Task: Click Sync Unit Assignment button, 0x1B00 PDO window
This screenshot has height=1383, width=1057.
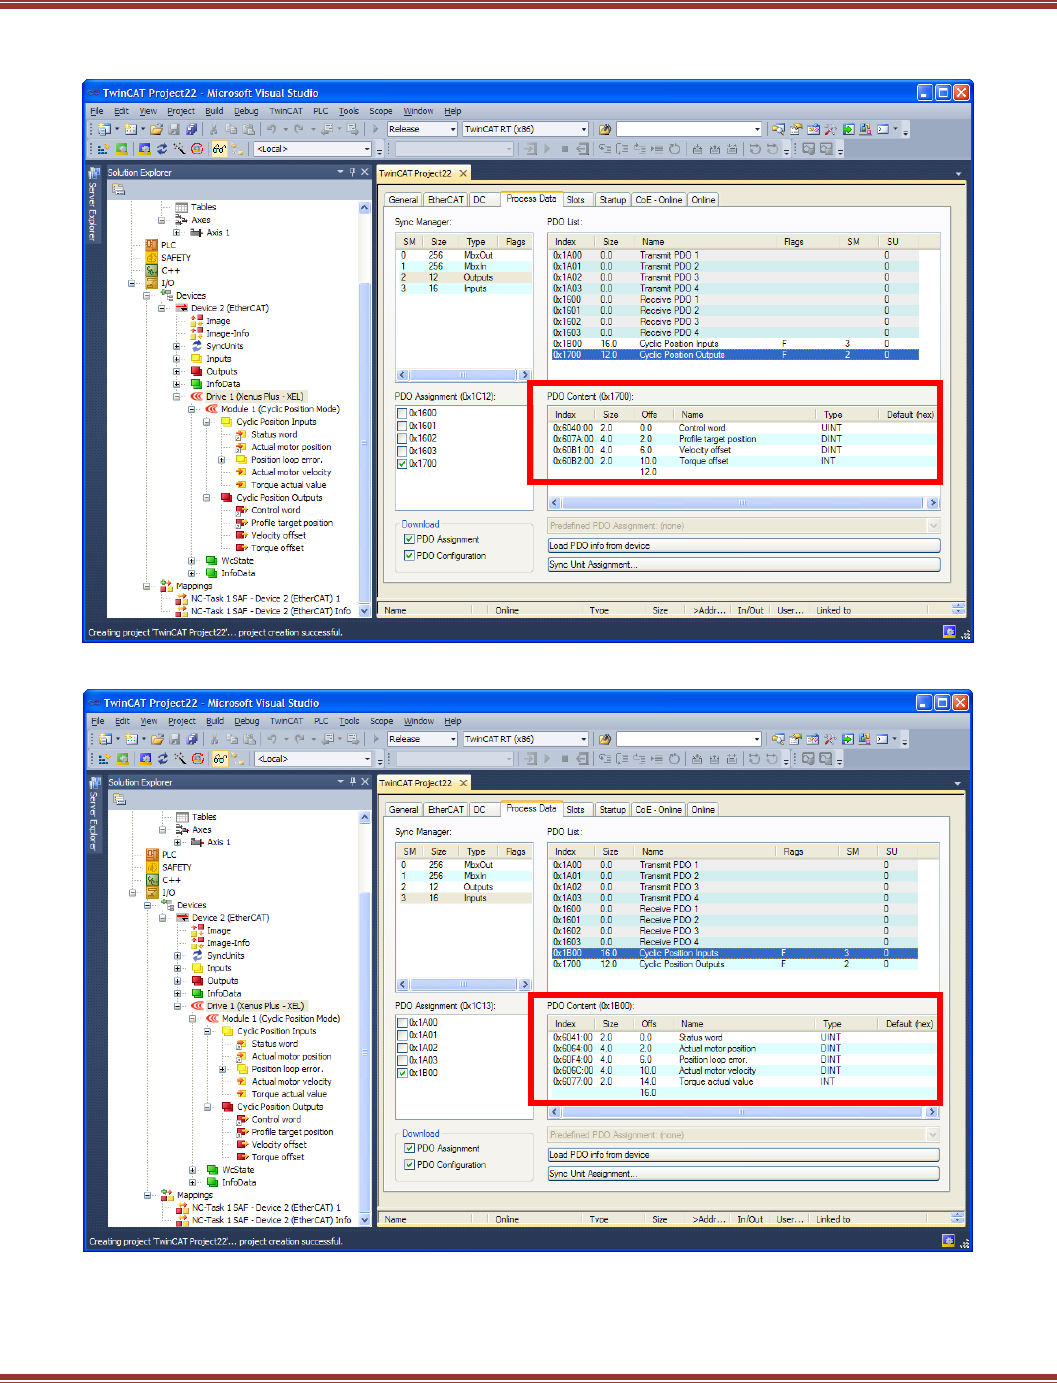Action: pyautogui.click(x=743, y=1174)
